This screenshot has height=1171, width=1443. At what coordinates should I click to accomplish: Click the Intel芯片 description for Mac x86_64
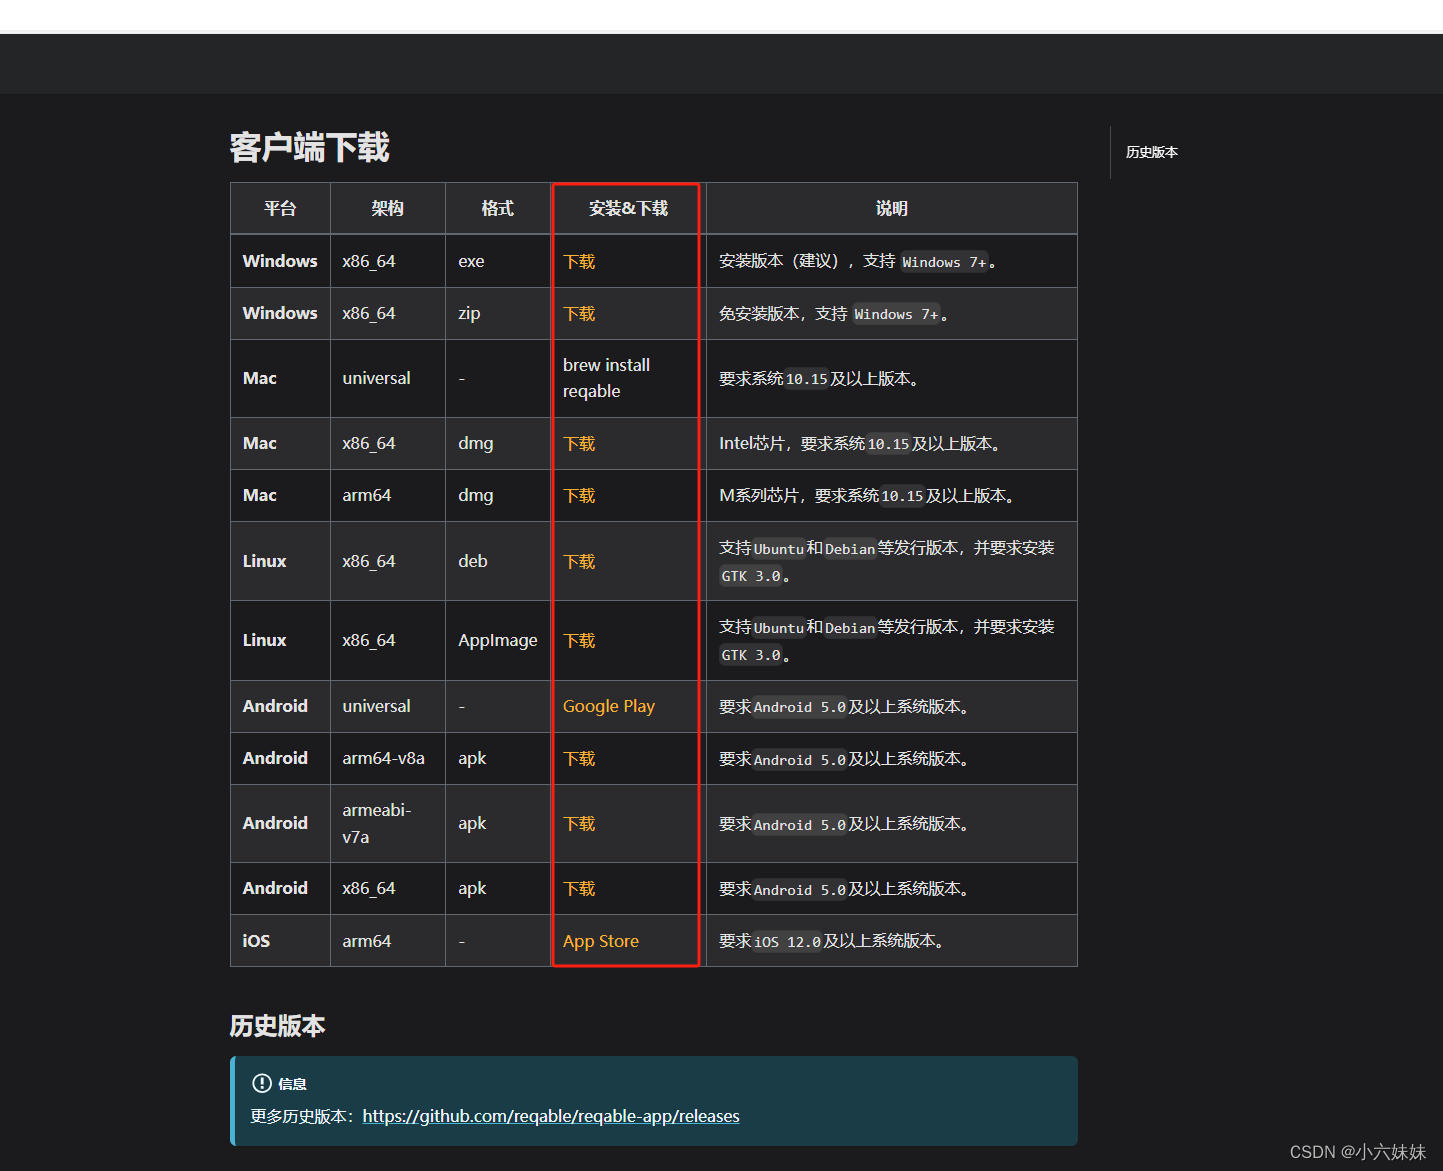[x=859, y=443]
